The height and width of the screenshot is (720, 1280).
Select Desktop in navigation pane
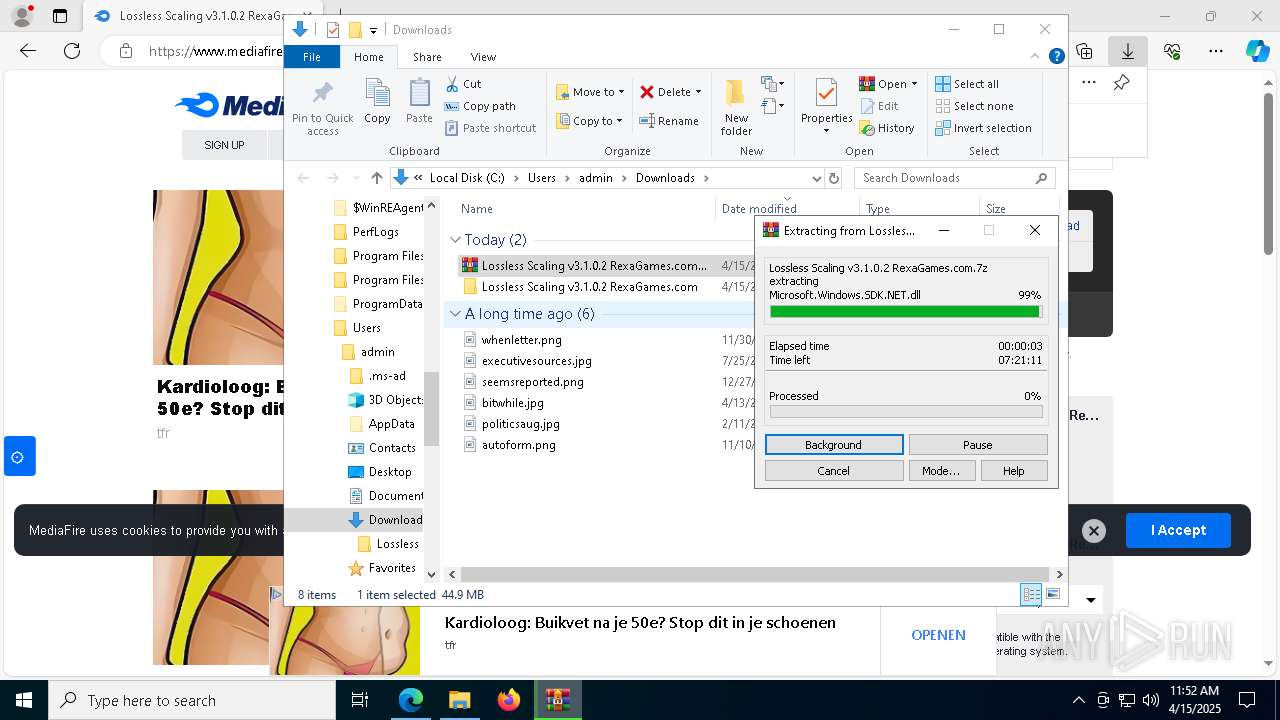pos(390,472)
